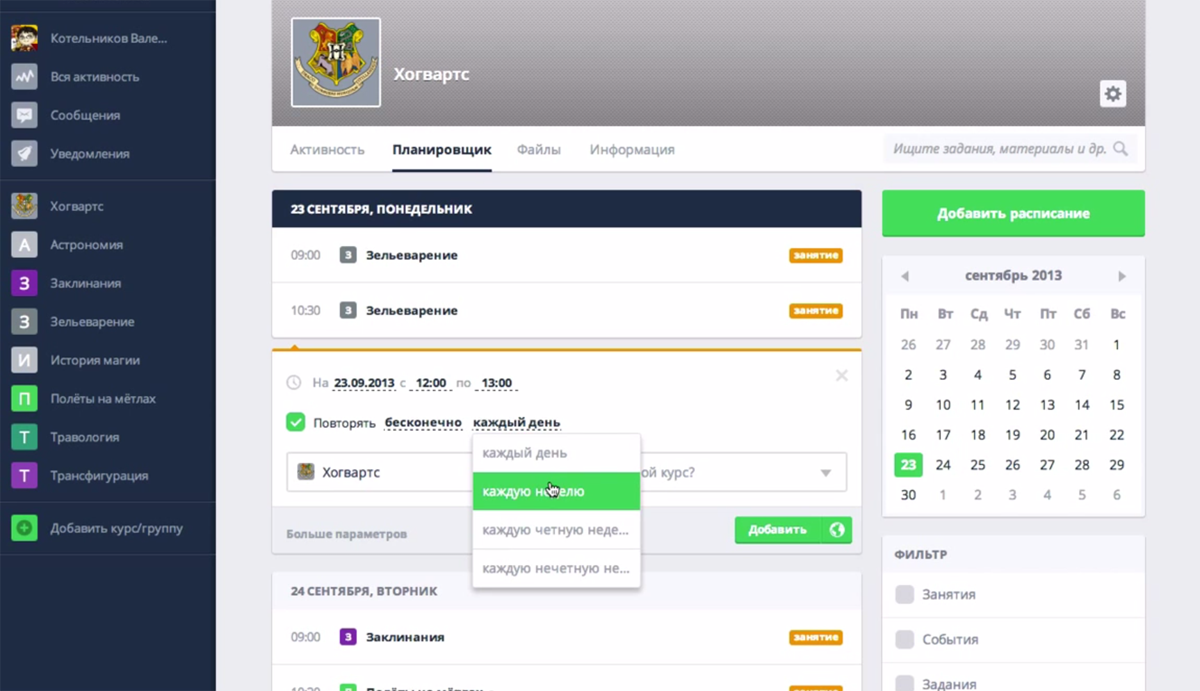This screenshot has width=1200, height=691.
Task: Enable the Classes filter checkbox
Action: pyautogui.click(x=905, y=594)
